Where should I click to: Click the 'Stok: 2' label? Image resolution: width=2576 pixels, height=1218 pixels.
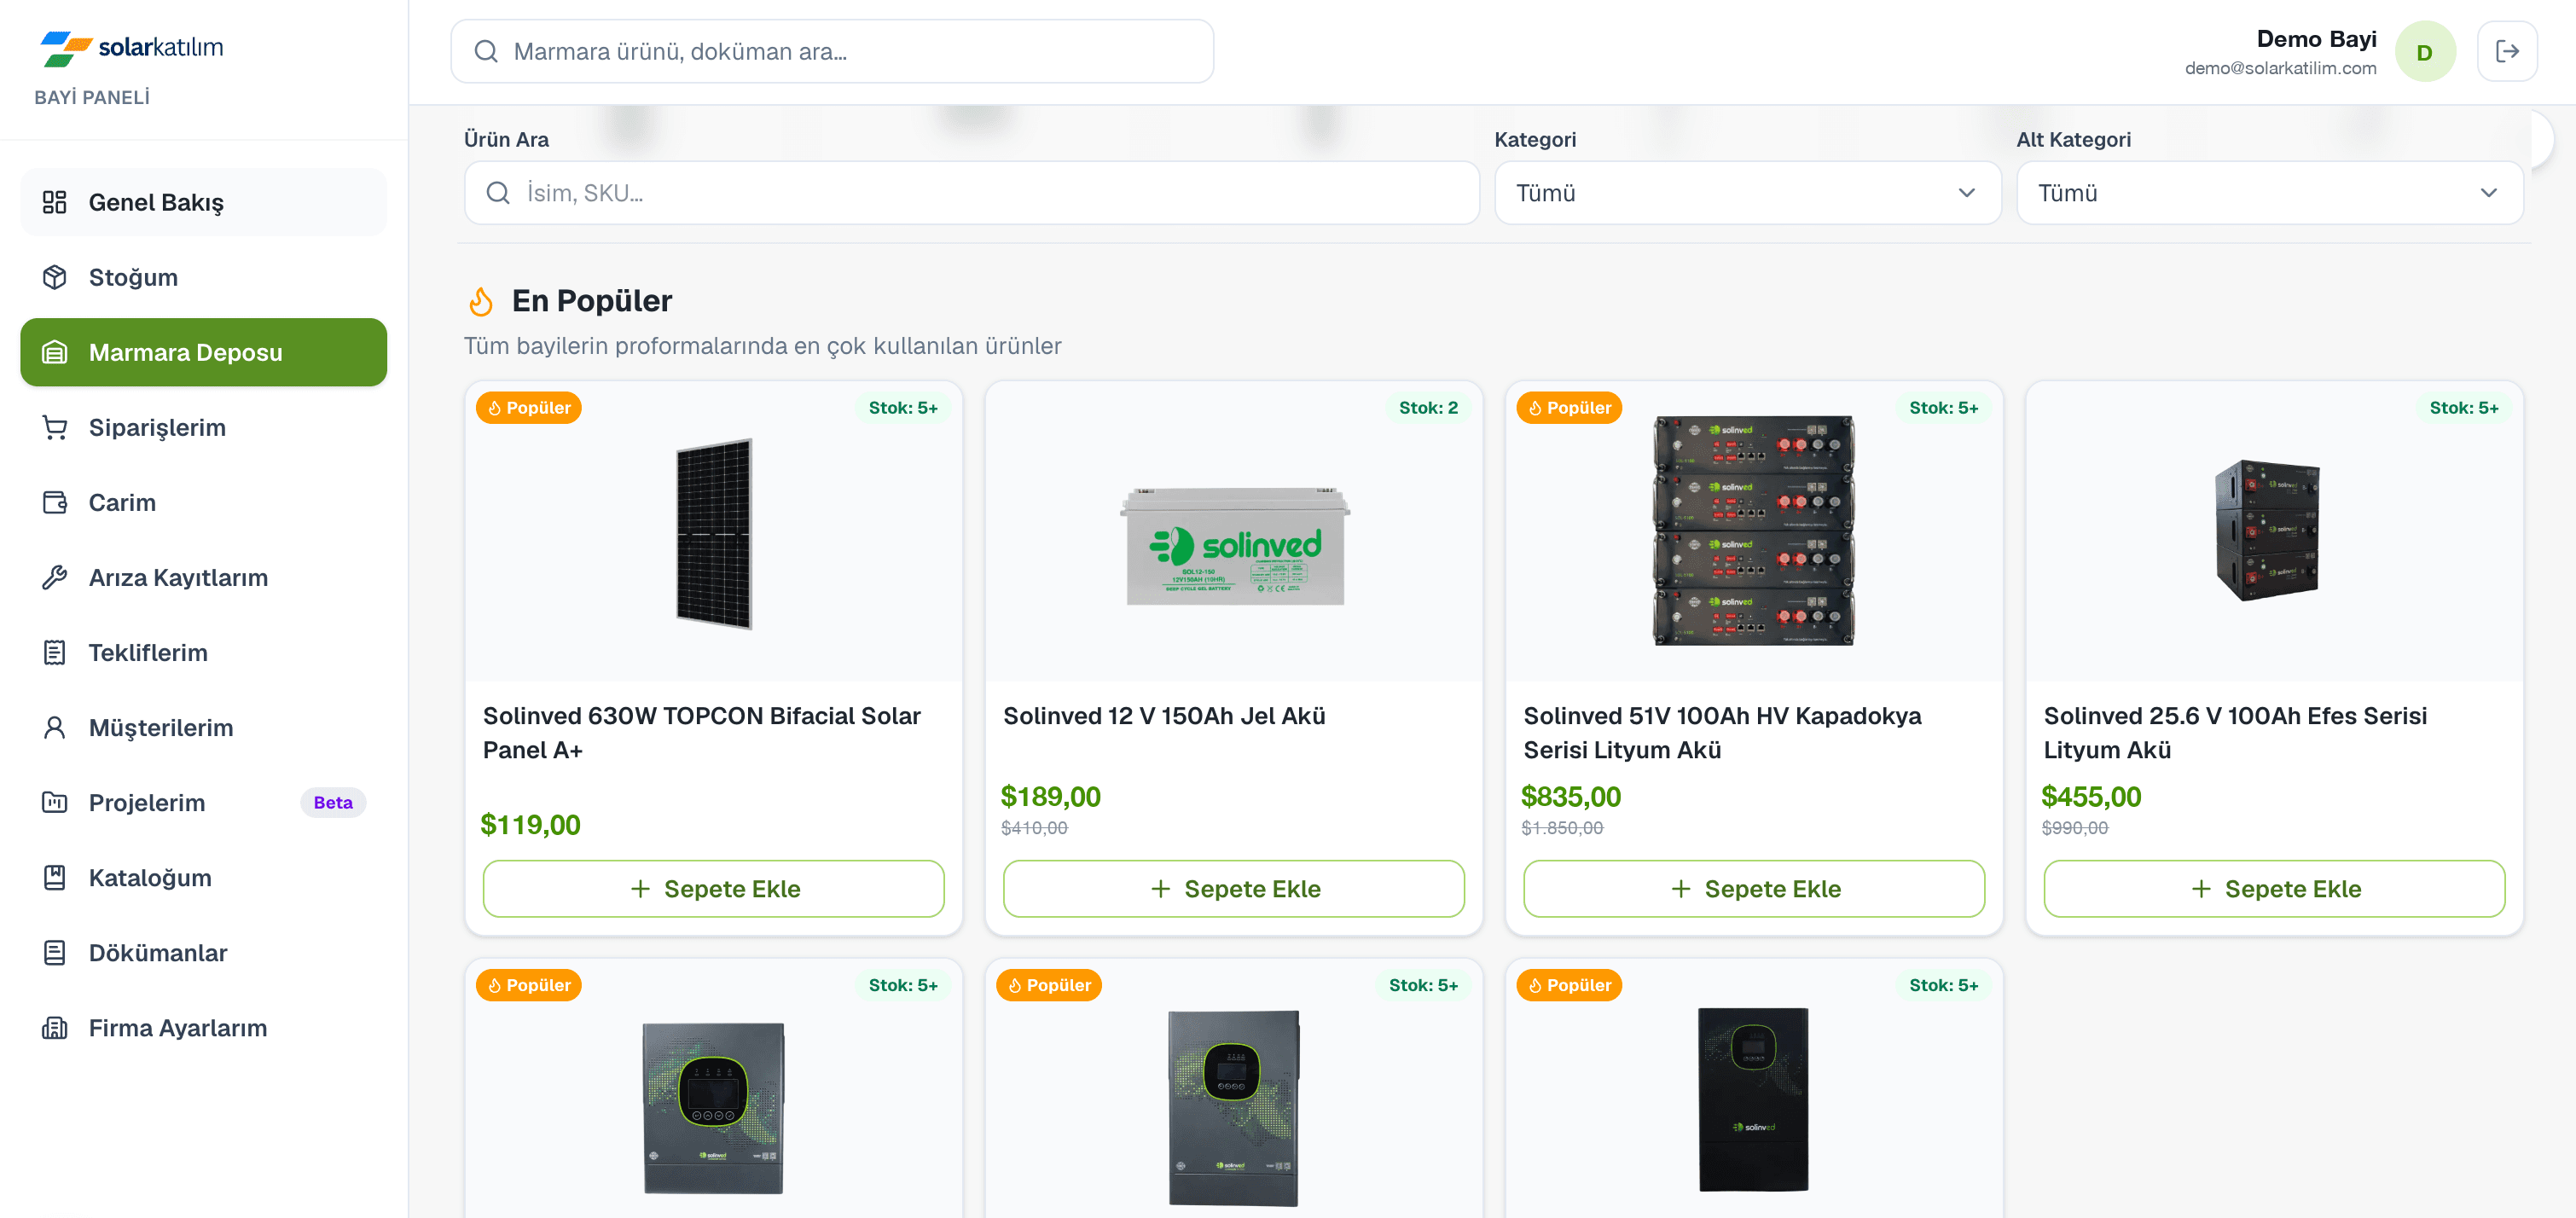click(1428, 408)
